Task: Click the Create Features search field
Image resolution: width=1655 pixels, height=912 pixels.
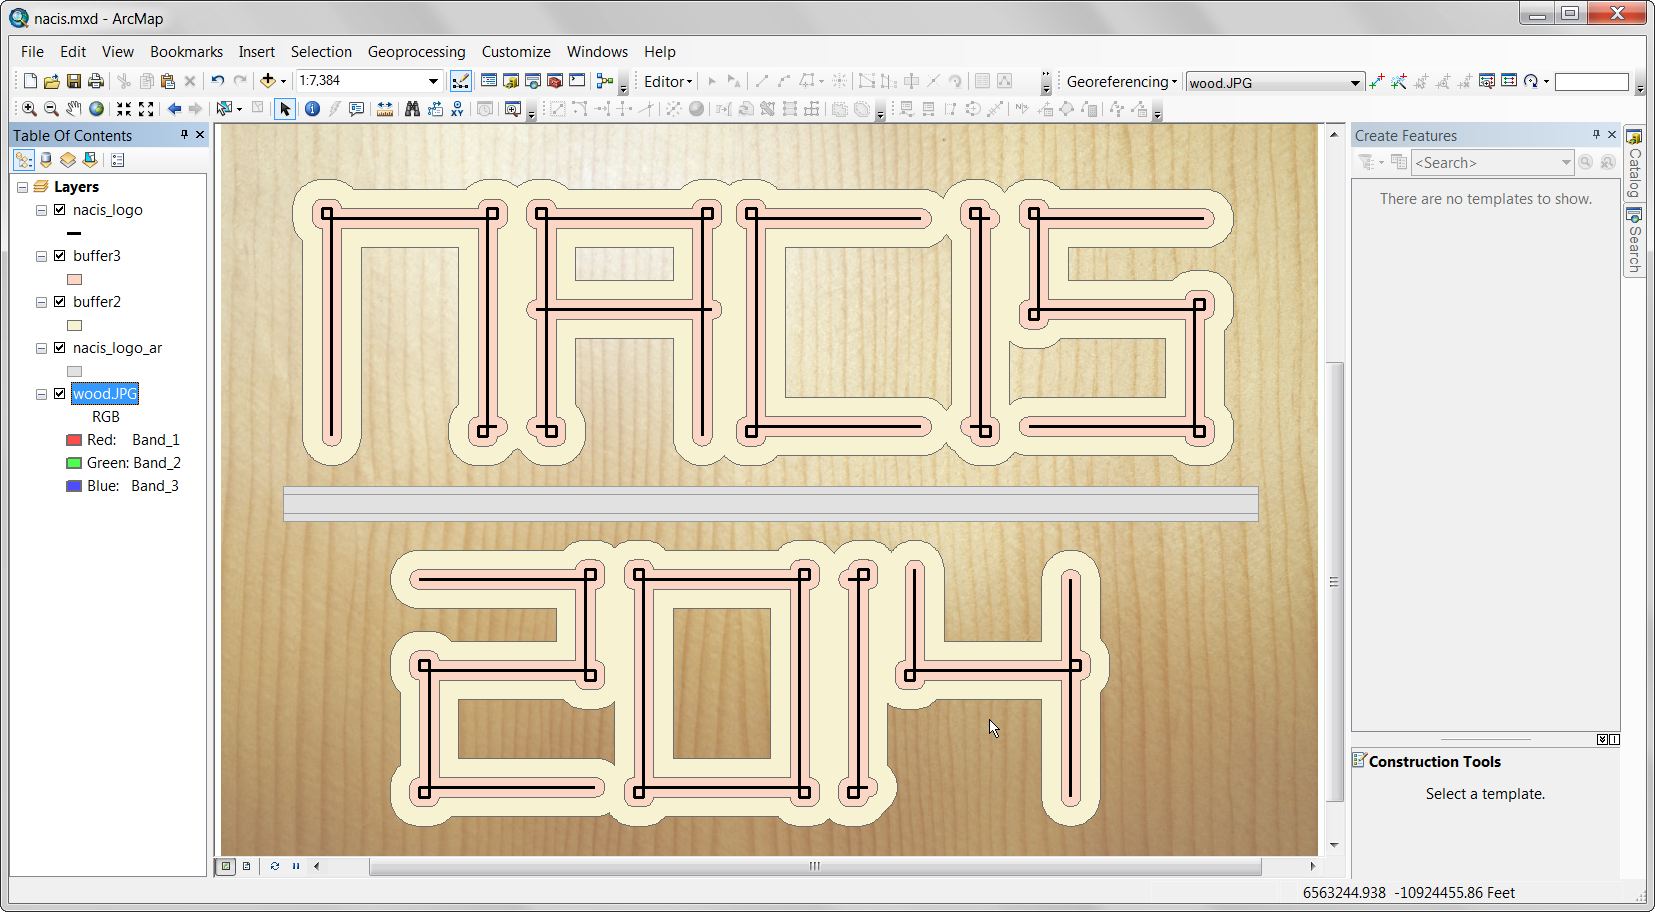Action: (1493, 163)
